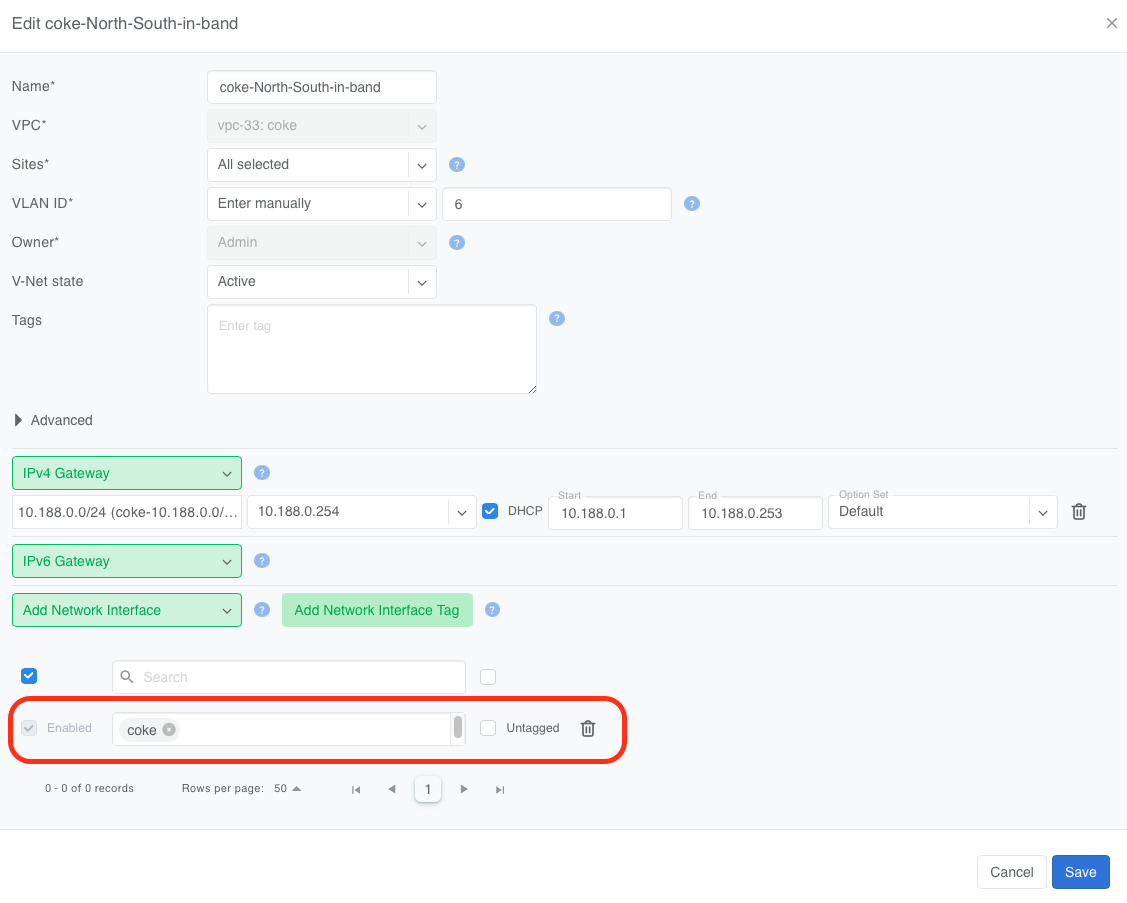This screenshot has width=1127, height=903.
Task: Click help icon next to Sites field
Action: coord(457,165)
